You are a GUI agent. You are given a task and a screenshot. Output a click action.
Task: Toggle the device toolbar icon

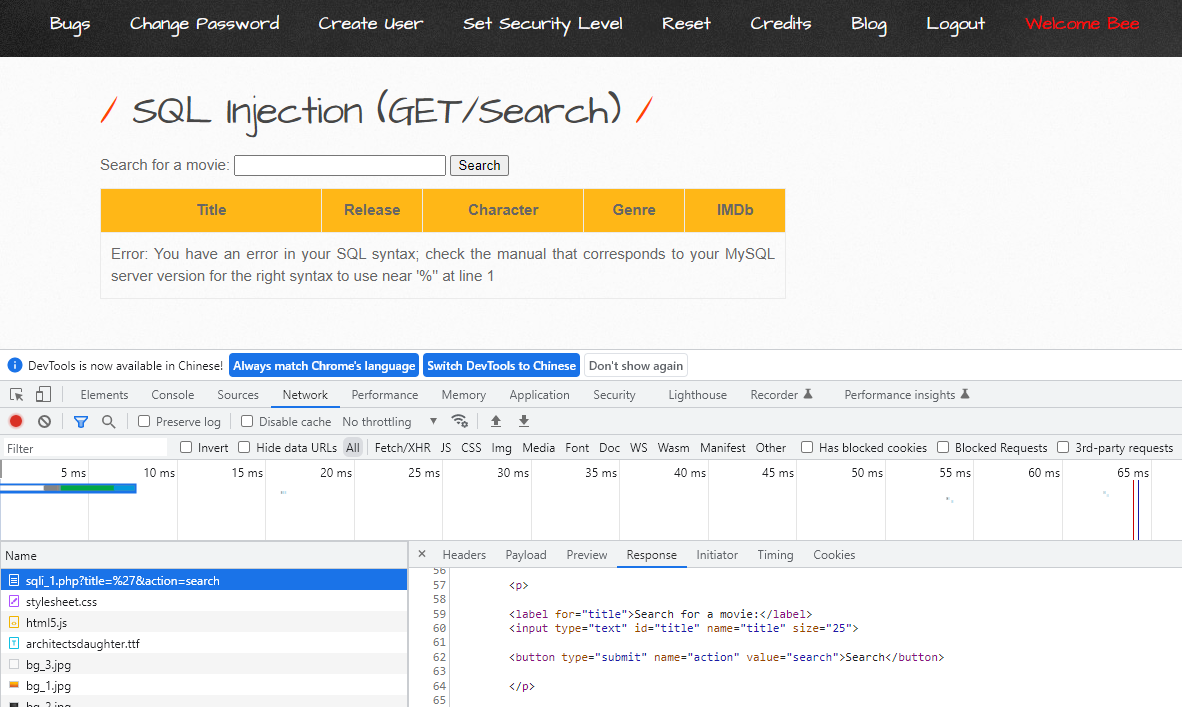pyautogui.click(x=43, y=394)
